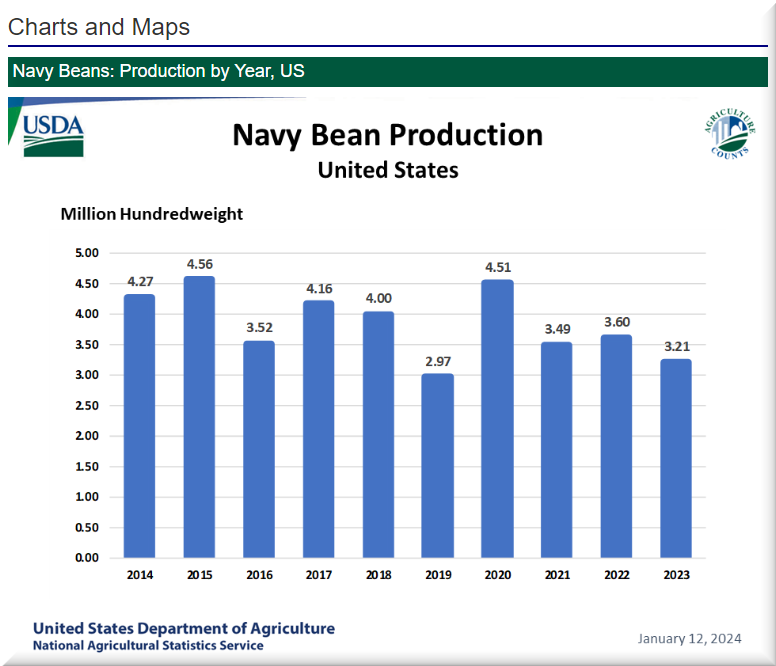Click the 5.00 y-axis value
This screenshot has height=666, width=776.
(86, 253)
